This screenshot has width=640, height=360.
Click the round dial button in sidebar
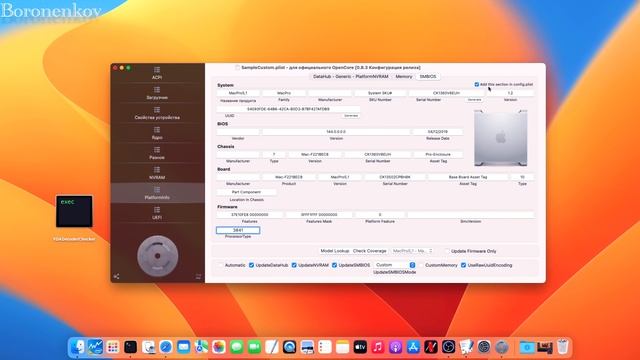(158, 256)
